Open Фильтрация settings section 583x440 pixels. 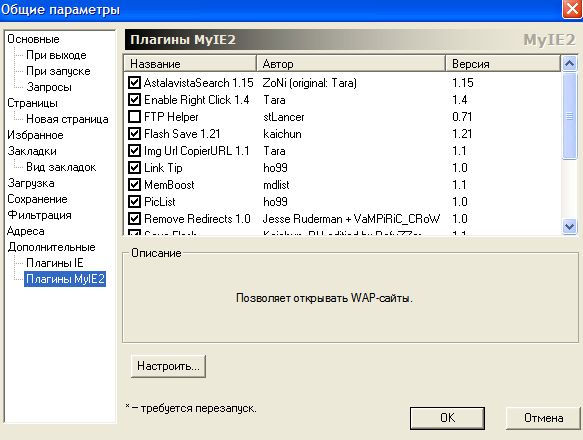pos(39,215)
